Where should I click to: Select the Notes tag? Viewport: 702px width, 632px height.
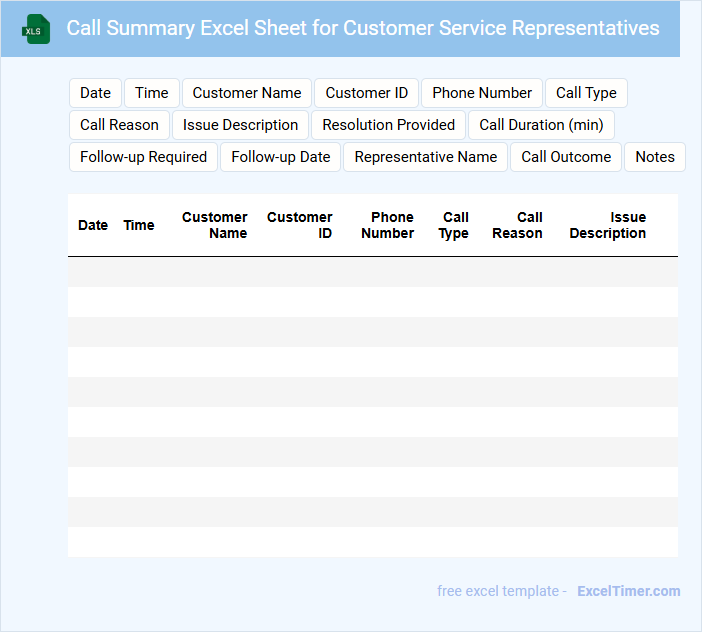(x=655, y=157)
